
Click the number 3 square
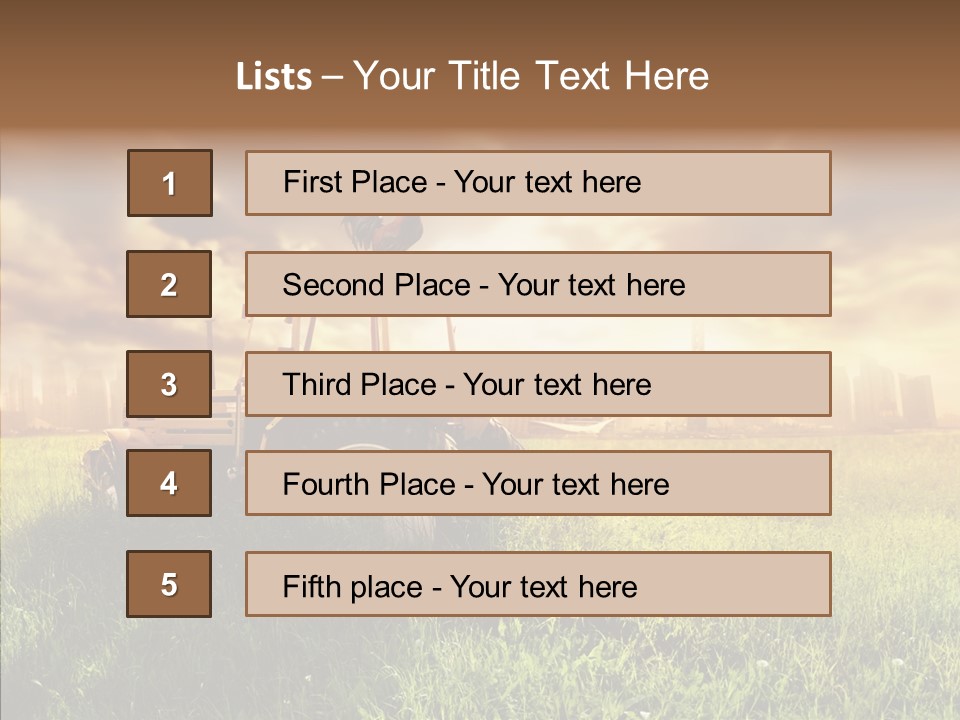(169, 384)
